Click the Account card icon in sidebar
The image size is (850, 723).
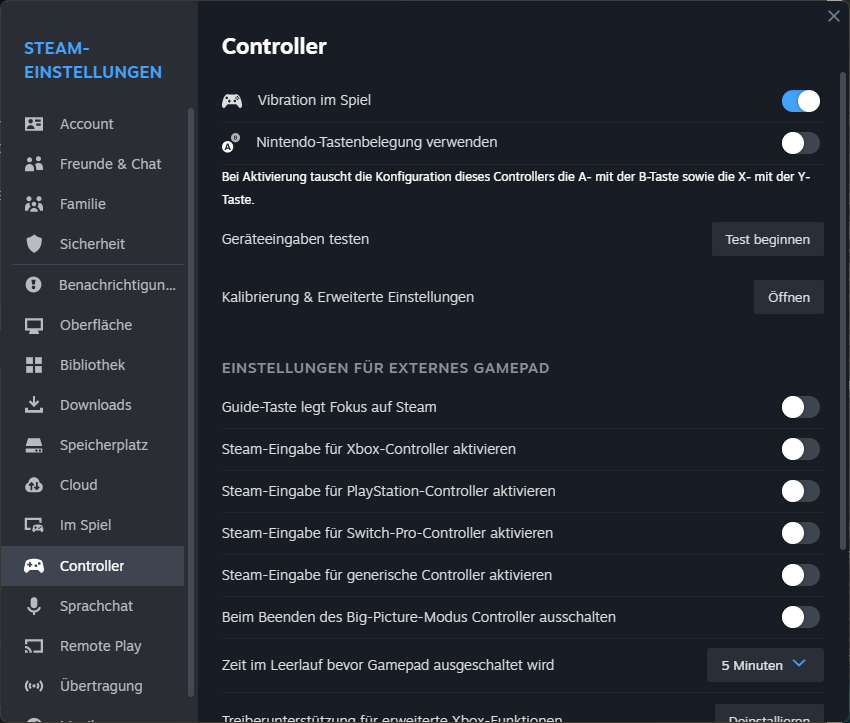[x=34, y=124]
